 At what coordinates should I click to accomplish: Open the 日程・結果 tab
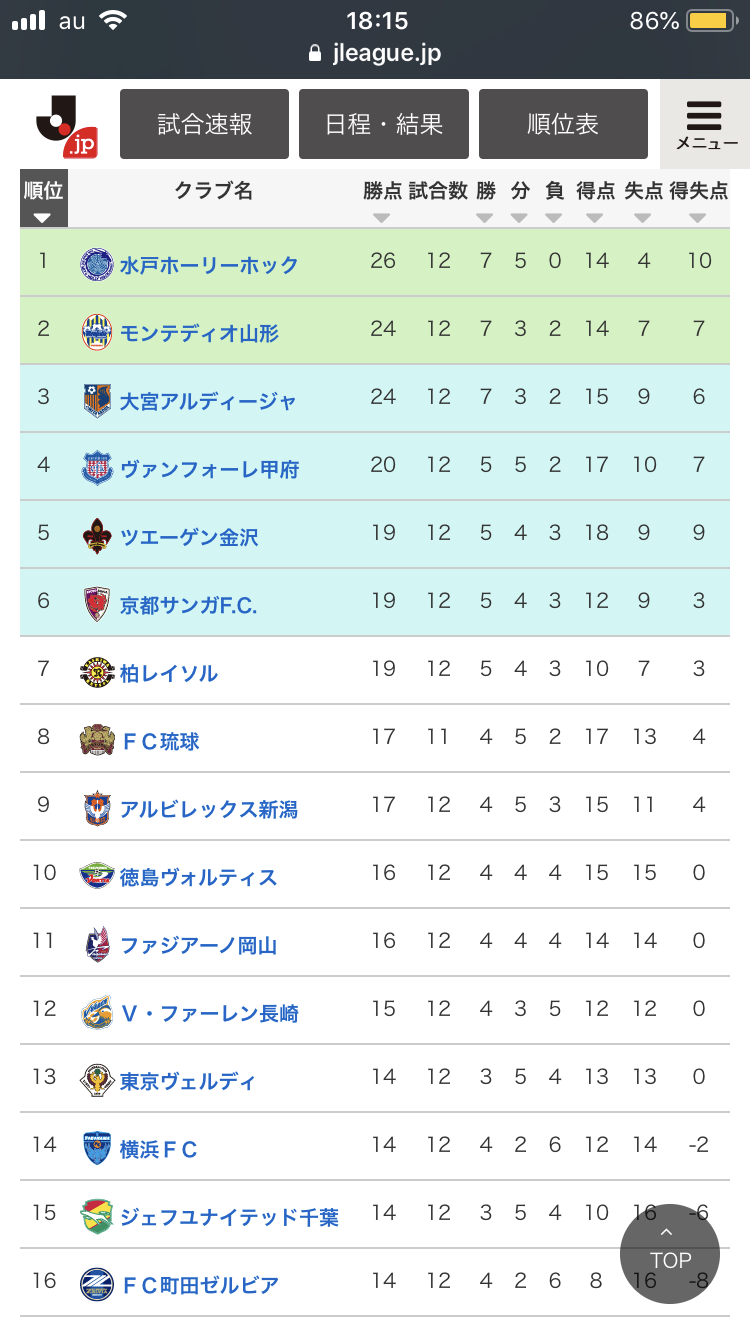tap(384, 124)
